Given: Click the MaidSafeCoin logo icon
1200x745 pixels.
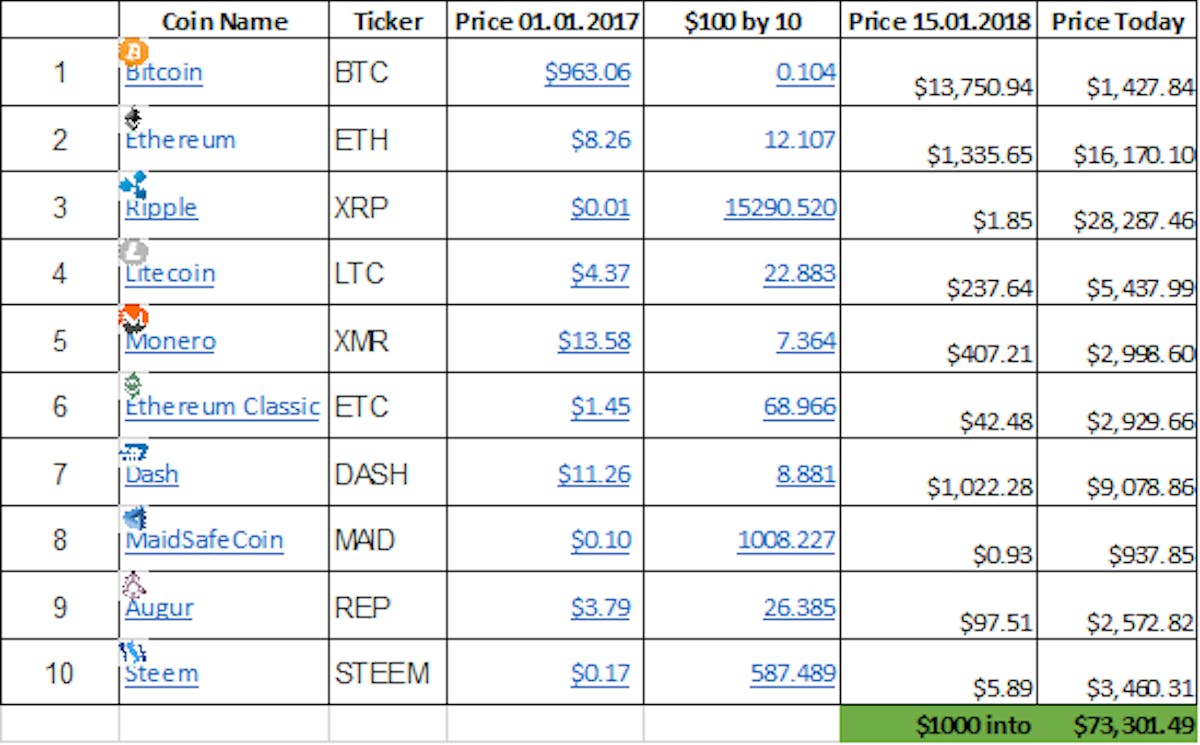Looking at the screenshot, I should point(133,519).
